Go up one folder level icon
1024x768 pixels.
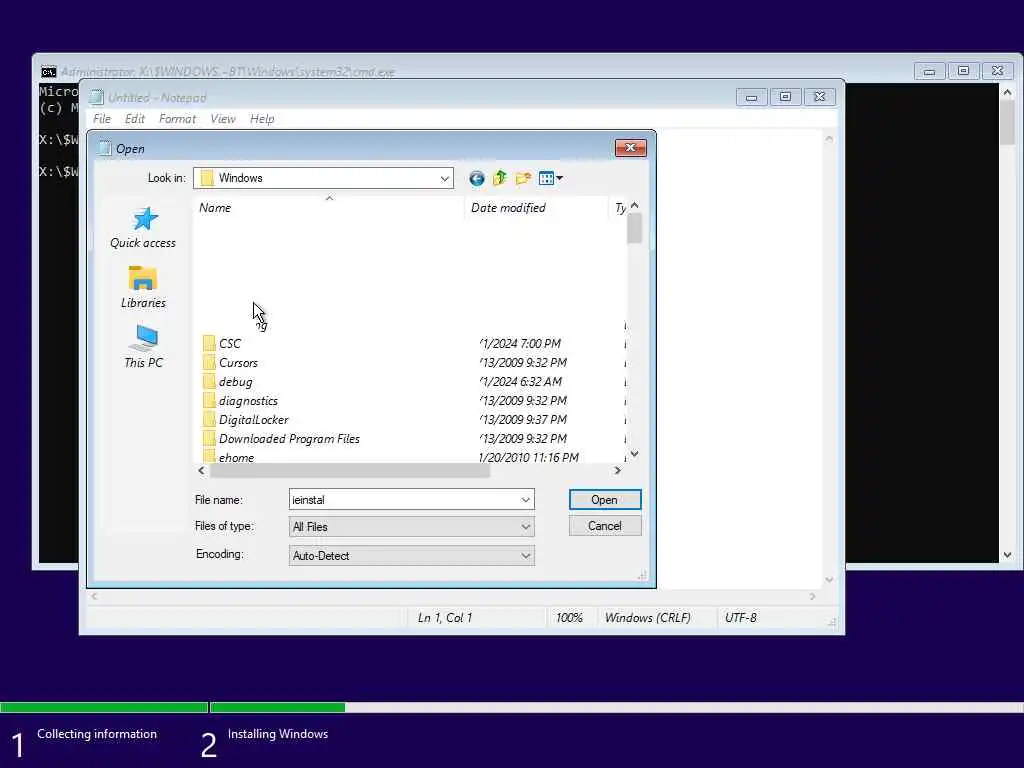coord(500,178)
